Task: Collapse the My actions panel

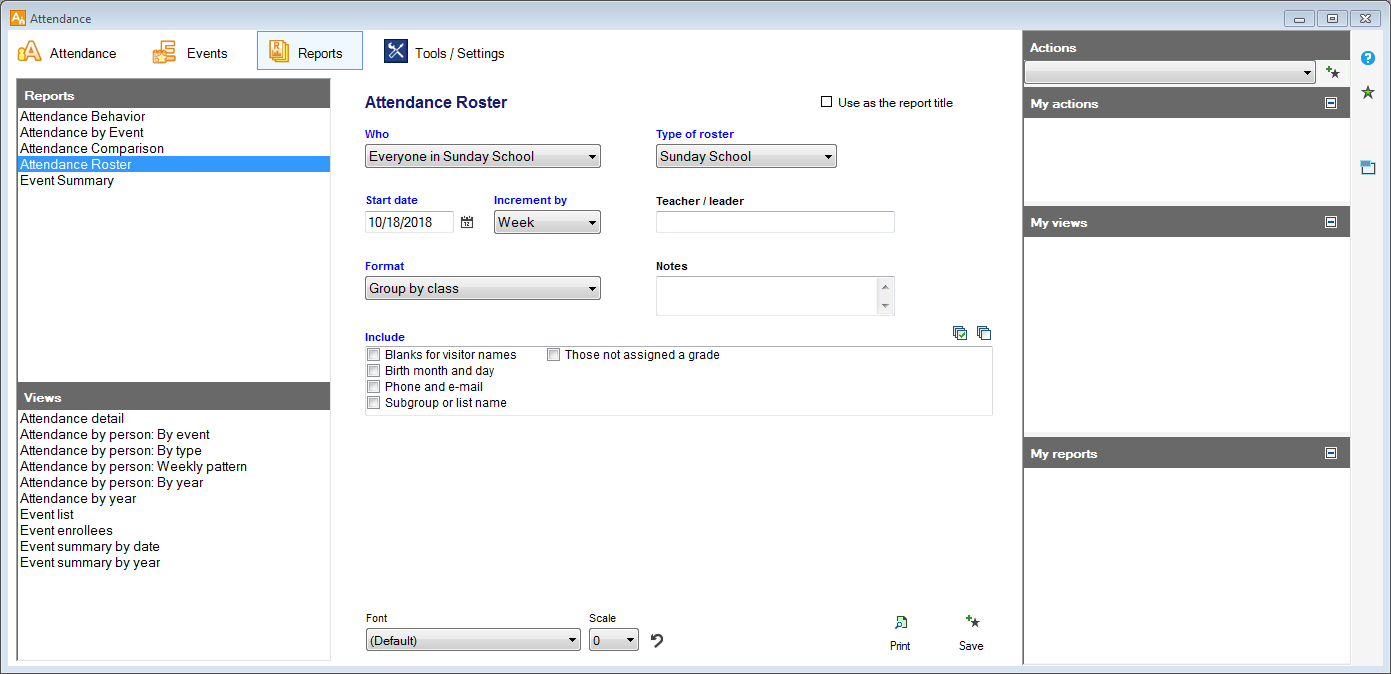Action: 1331,103
